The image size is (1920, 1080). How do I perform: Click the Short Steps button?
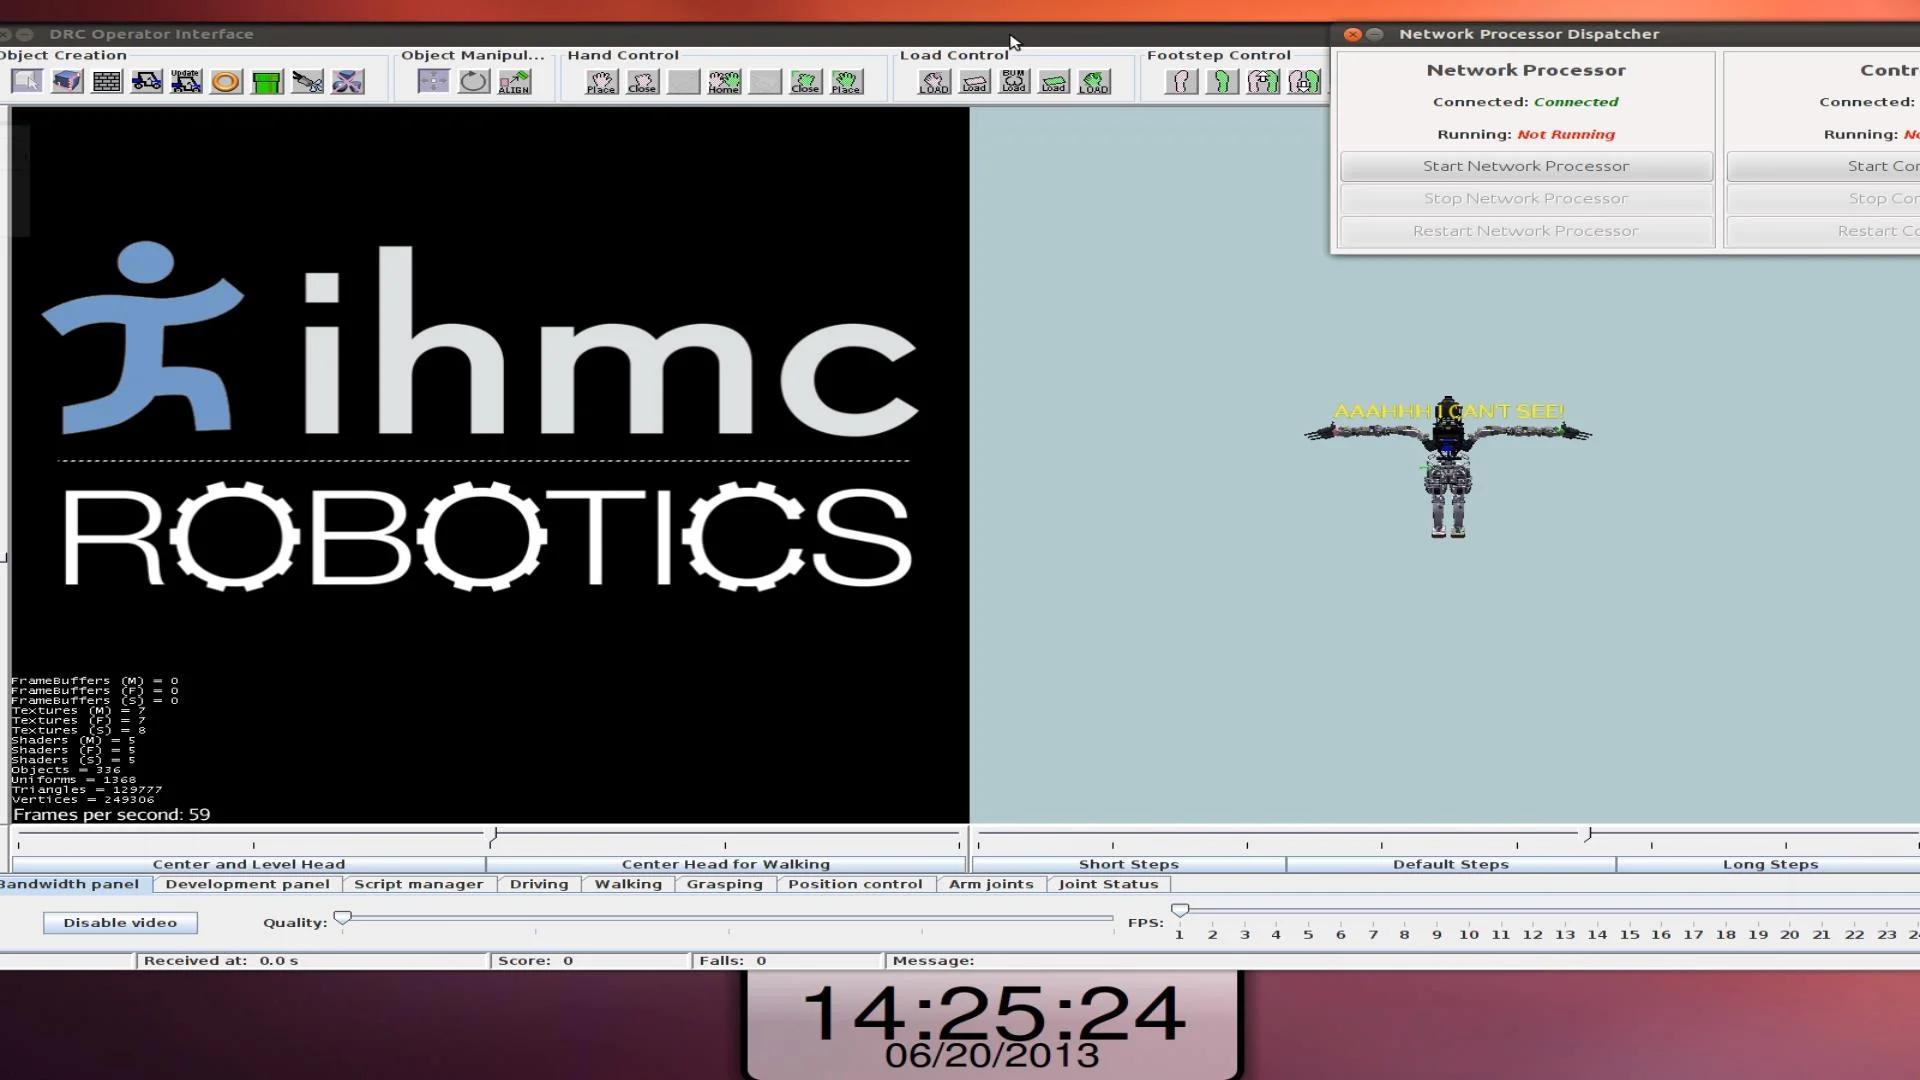tap(1128, 864)
